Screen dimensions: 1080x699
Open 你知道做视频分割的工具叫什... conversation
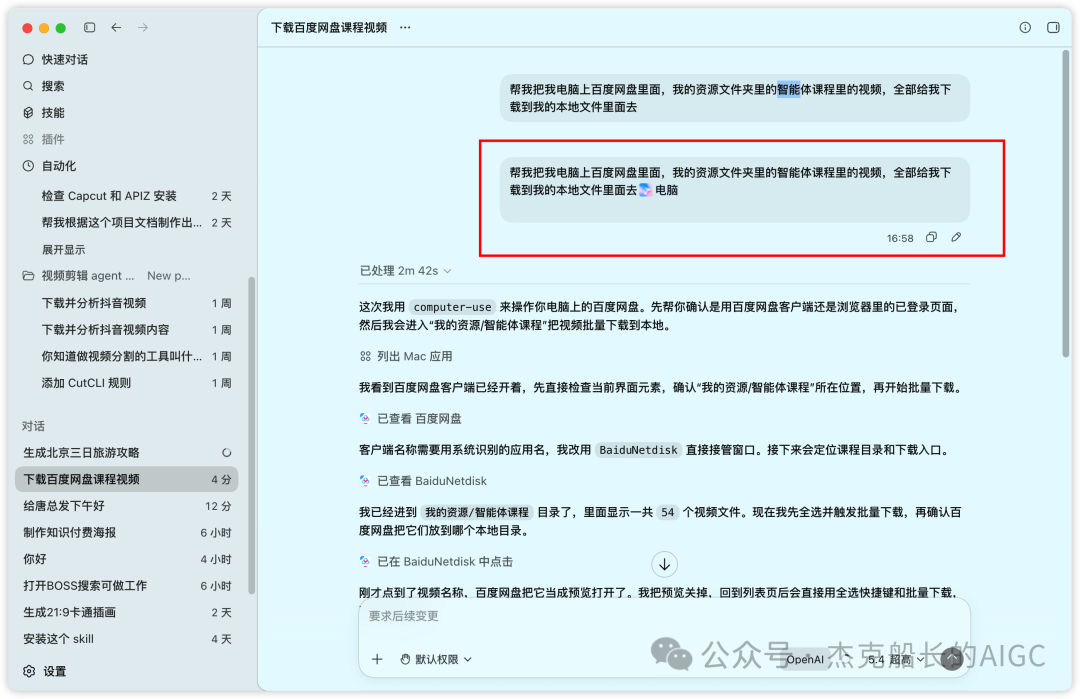point(127,357)
